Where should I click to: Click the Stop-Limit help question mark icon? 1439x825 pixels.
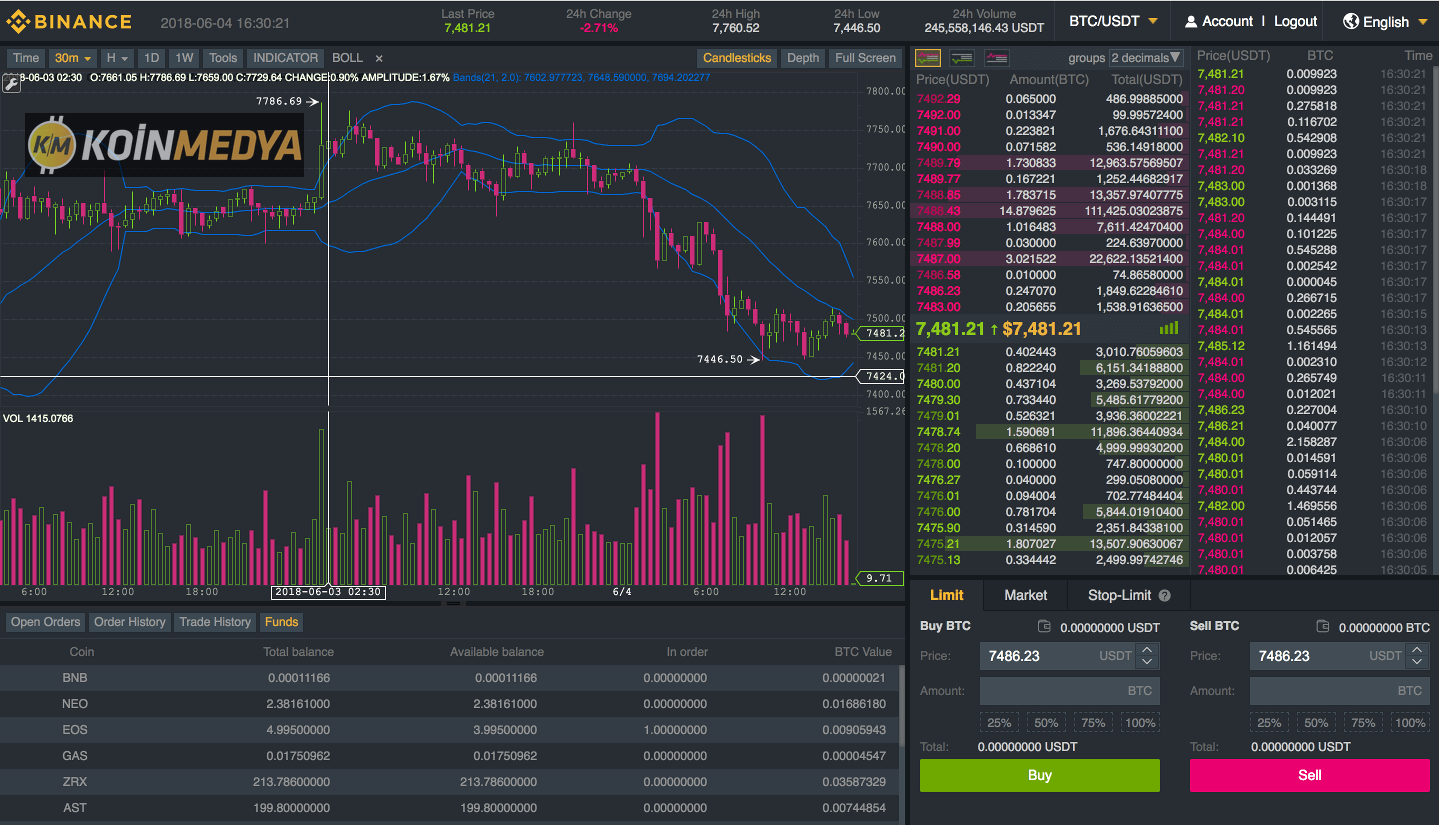point(1164,596)
